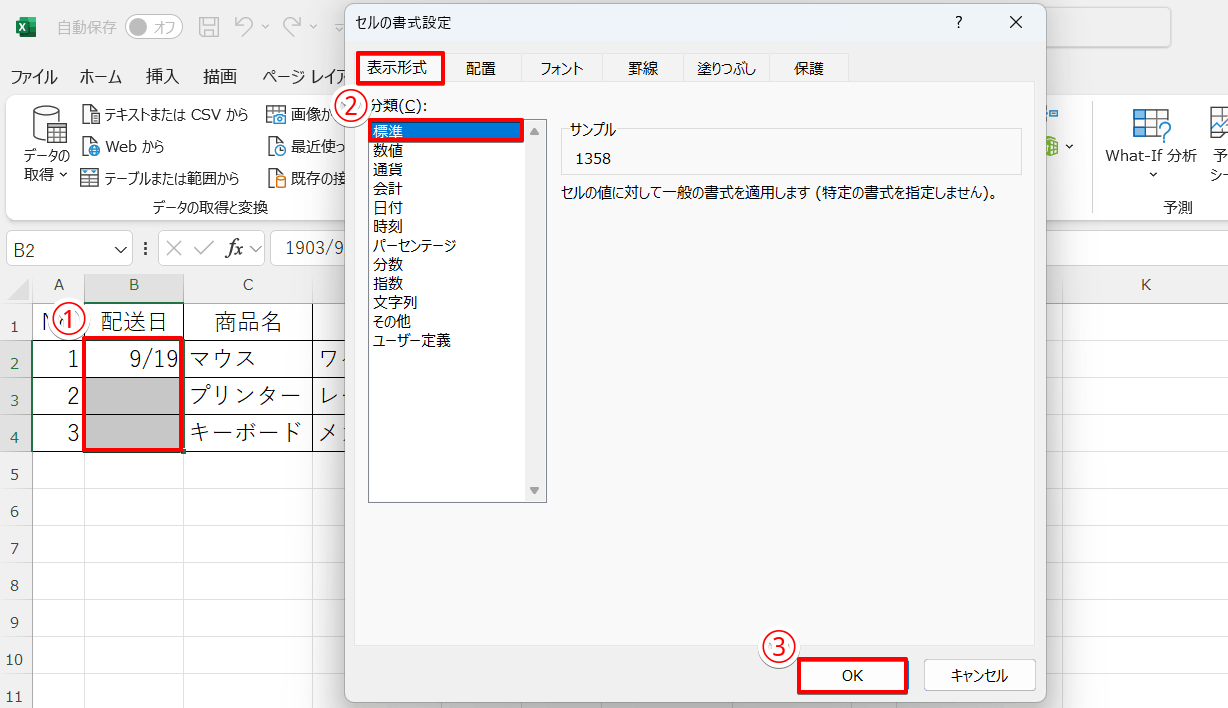Choose ユーザー定義 from the category list
Image resolution: width=1228 pixels, height=708 pixels.
click(x=412, y=341)
